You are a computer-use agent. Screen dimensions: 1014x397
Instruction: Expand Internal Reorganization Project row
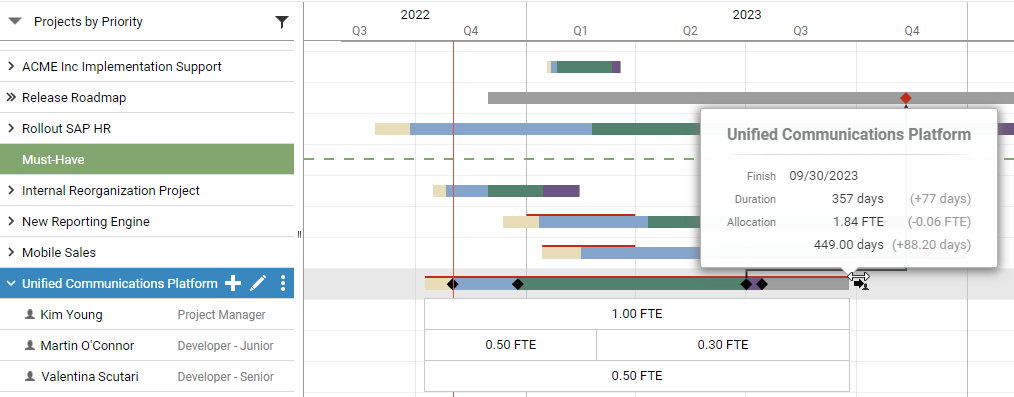10,191
